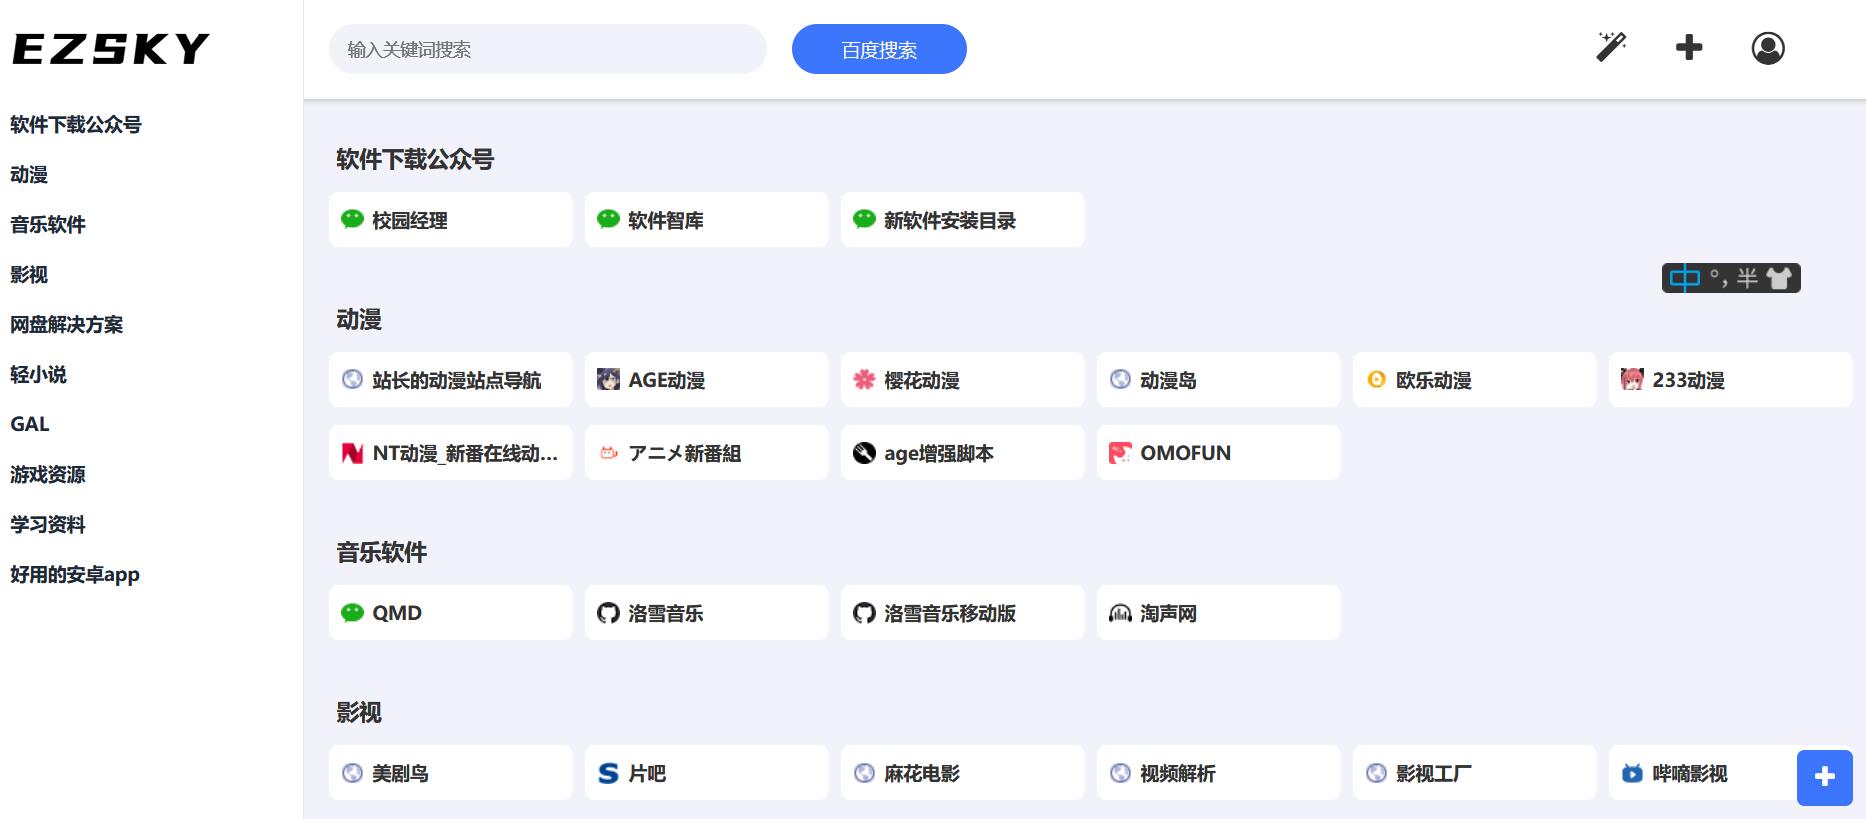Open the OMOFUN link
The image size is (1866, 819).
click(1219, 453)
